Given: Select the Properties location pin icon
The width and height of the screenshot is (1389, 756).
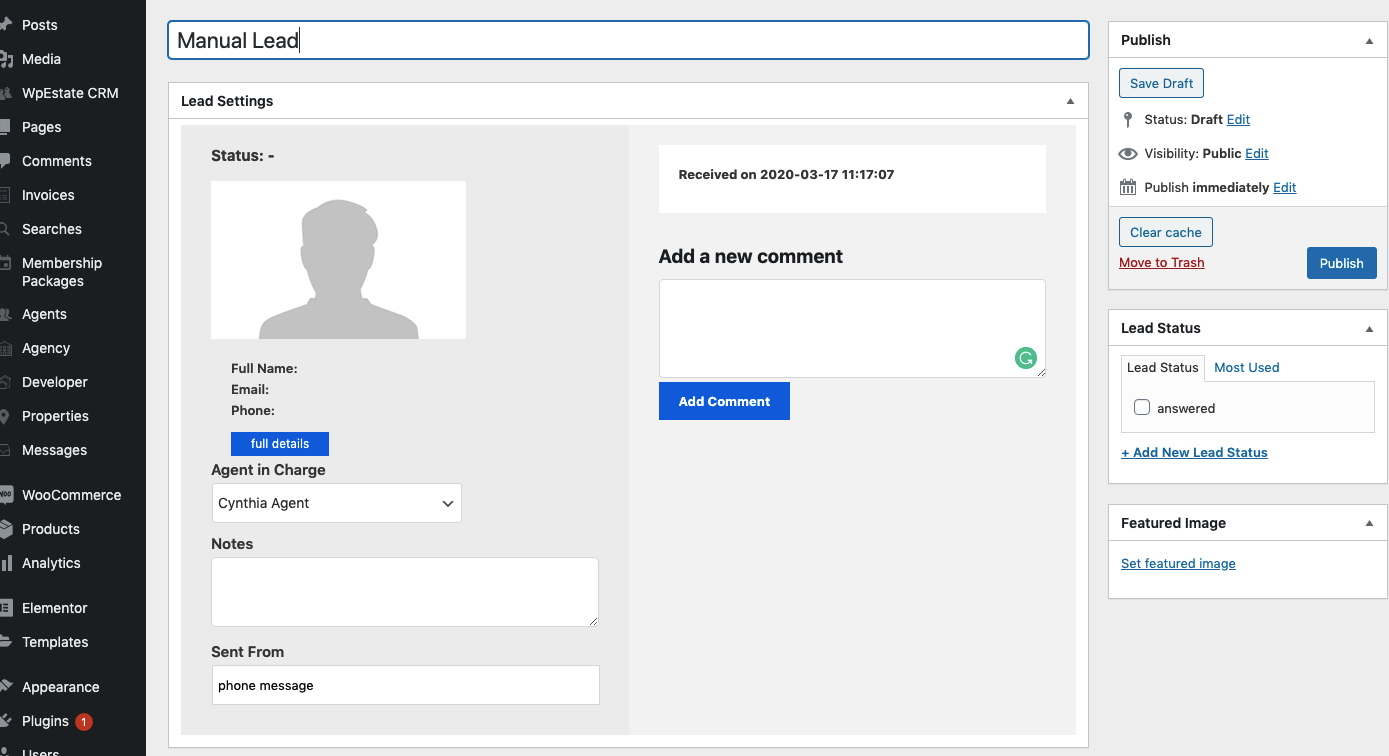Looking at the screenshot, I should coord(6,416).
